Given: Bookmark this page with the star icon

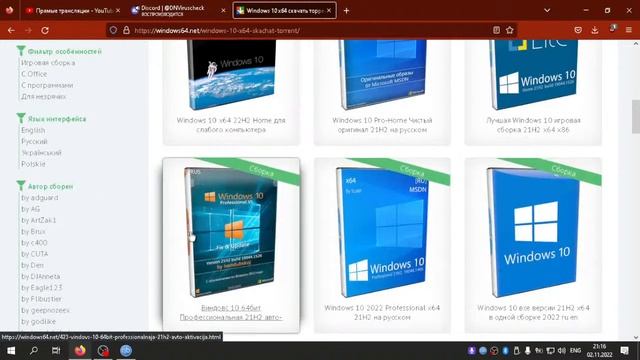Looking at the screenshot, I should pyautogui.click(x=509, y=30).
